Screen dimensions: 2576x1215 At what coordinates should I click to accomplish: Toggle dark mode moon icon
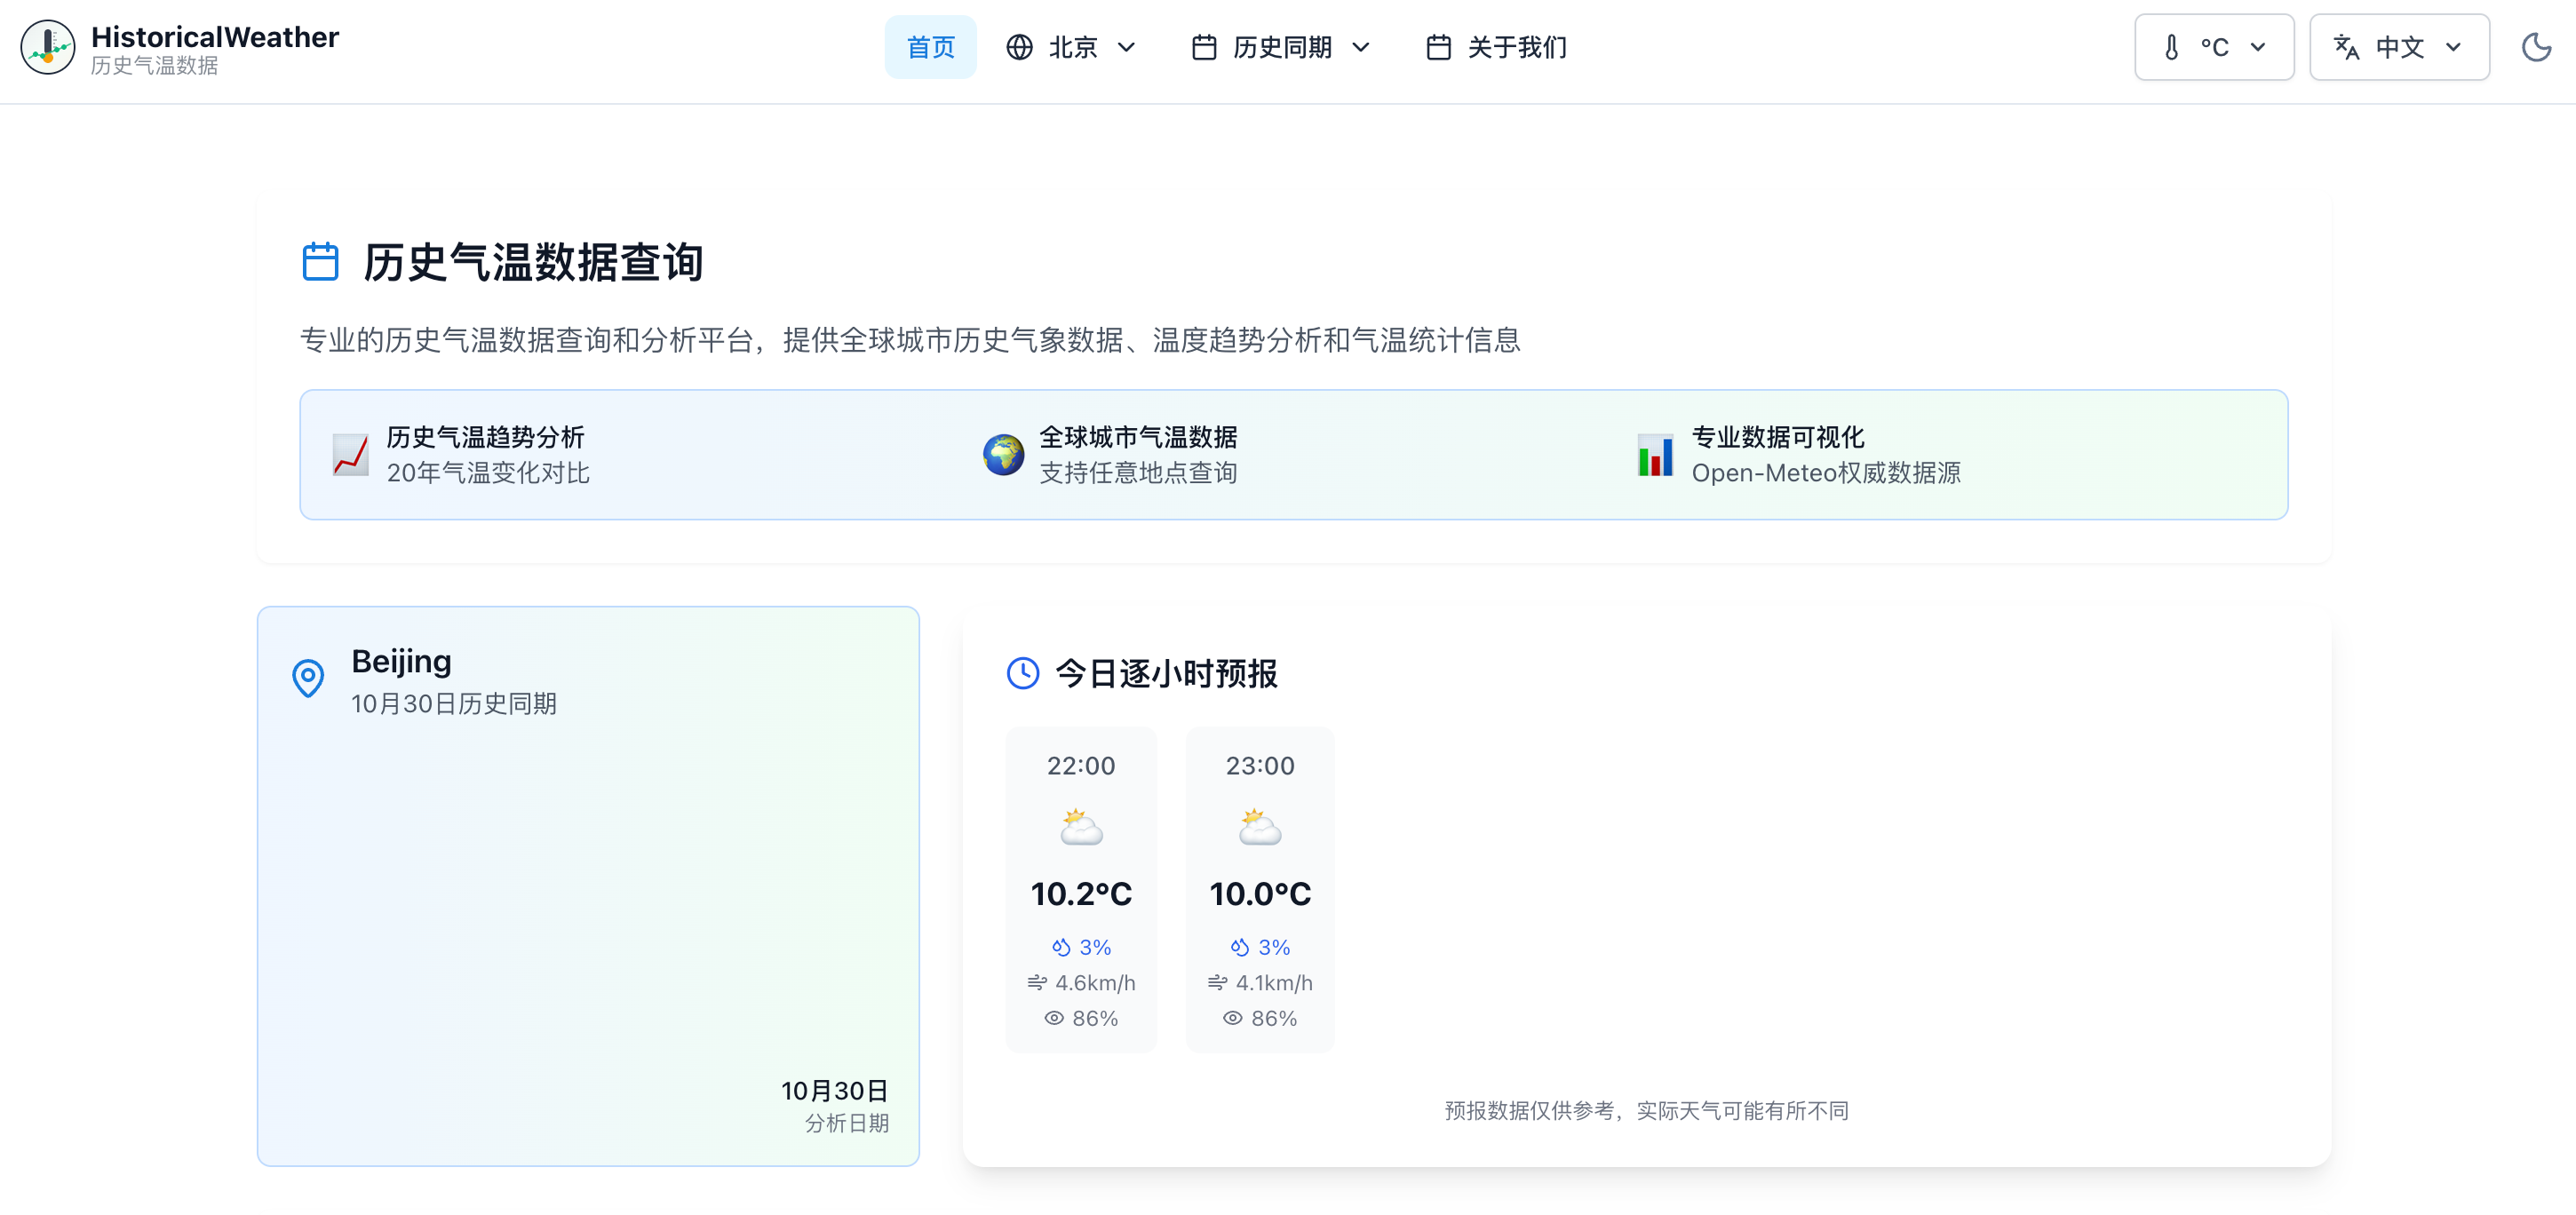click(x=2536, y=47)
